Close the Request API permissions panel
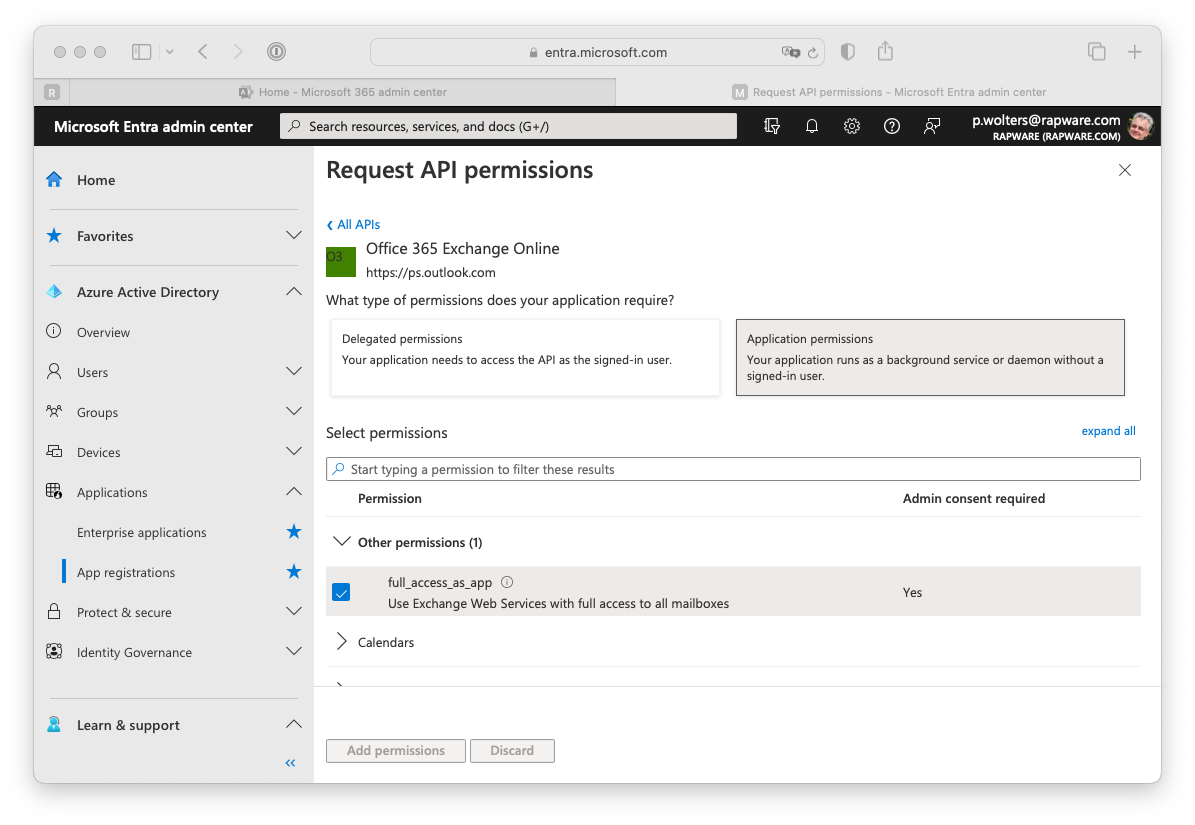This screenshot has width=1195, height=825. [1125, 170]
